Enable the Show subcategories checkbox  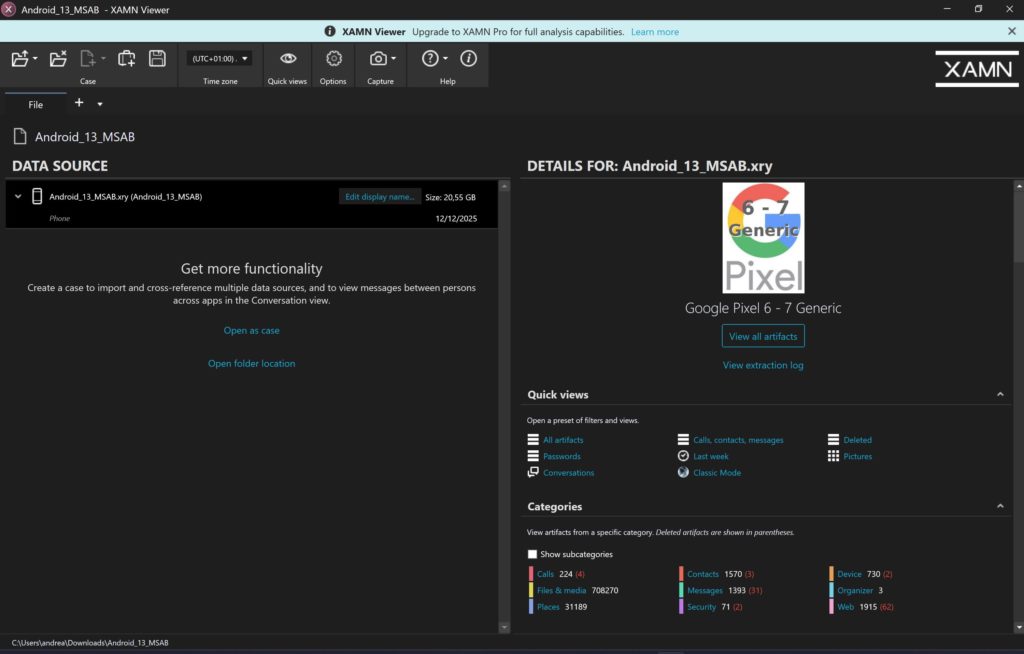point(532,554)
